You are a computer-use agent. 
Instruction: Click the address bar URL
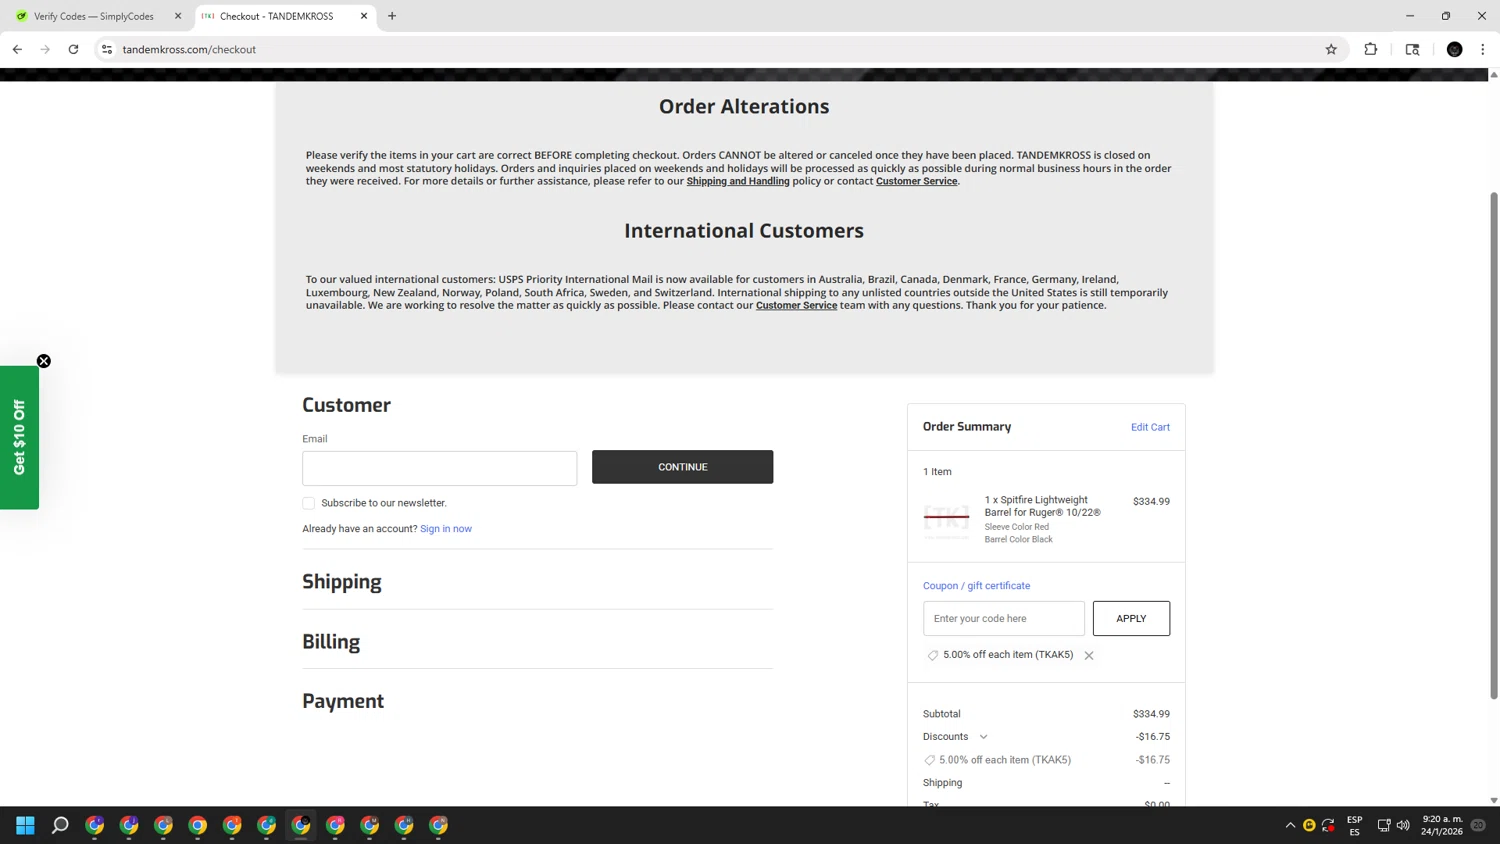click(189, 49)
